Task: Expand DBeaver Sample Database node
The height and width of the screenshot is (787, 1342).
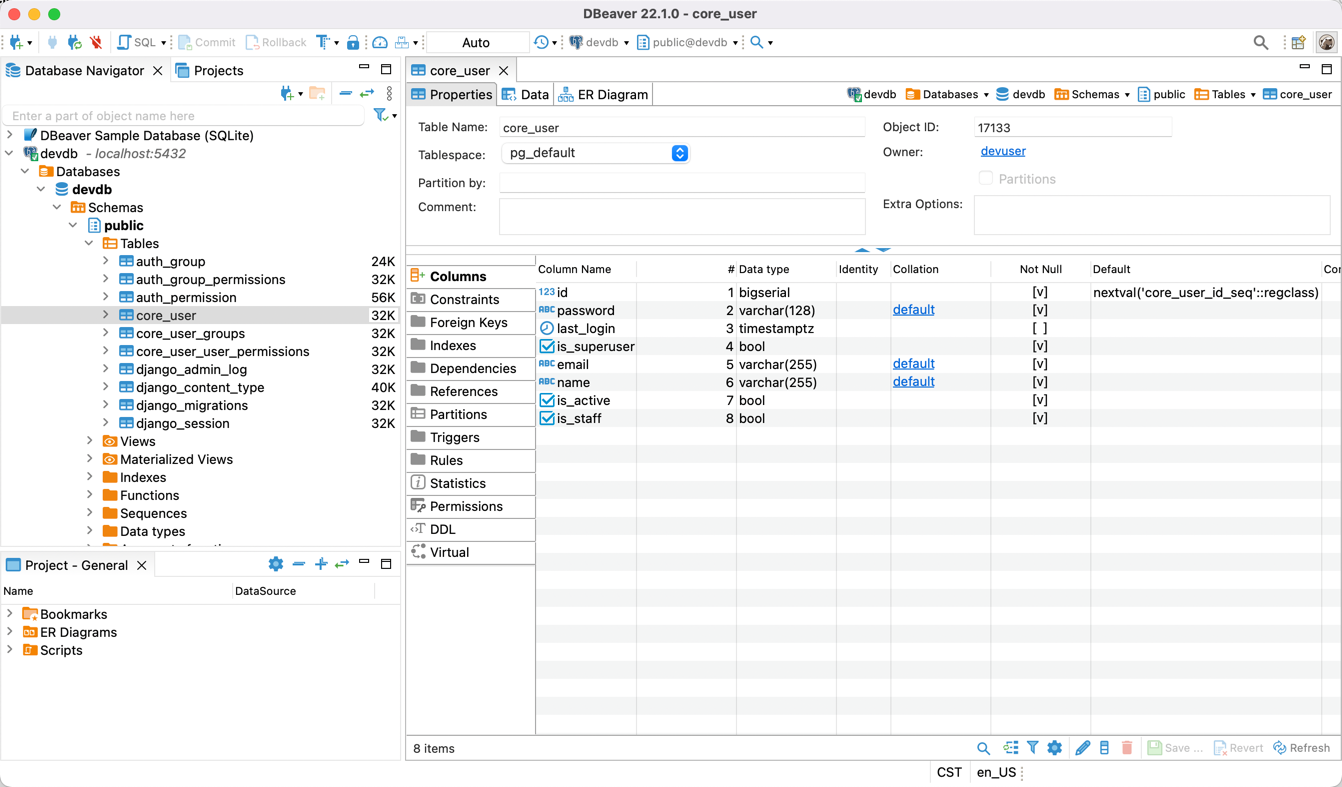Action: 10,135
